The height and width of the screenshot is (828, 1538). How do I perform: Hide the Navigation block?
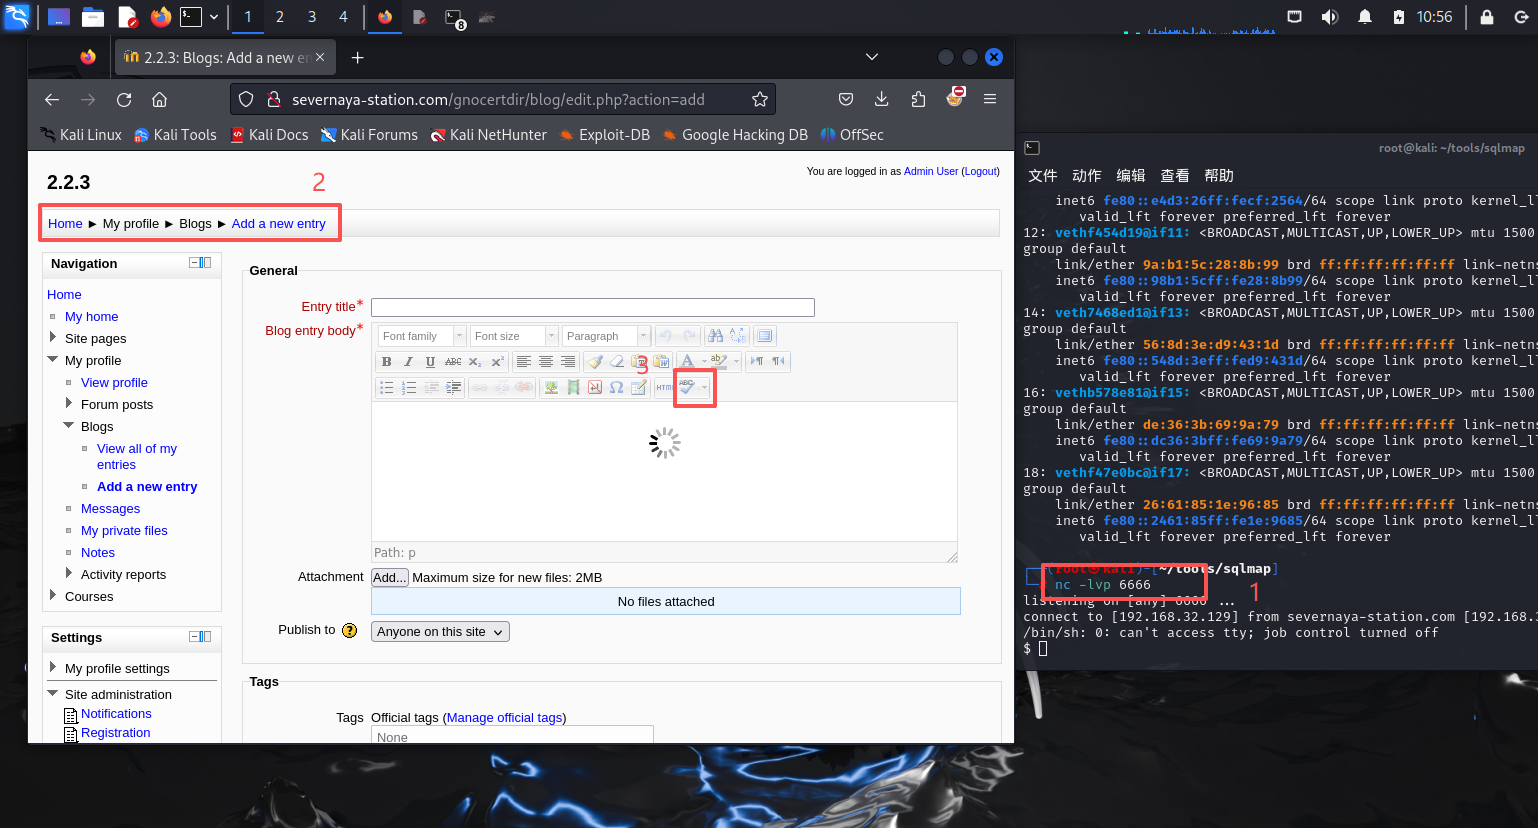(194, 263)
